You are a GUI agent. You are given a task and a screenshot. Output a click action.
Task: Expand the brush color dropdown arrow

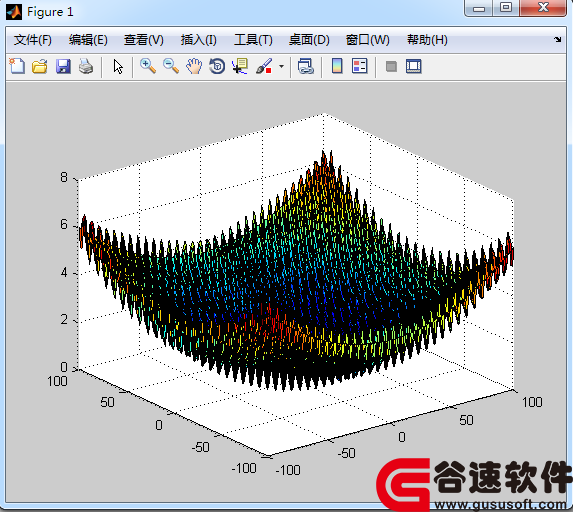281,67
